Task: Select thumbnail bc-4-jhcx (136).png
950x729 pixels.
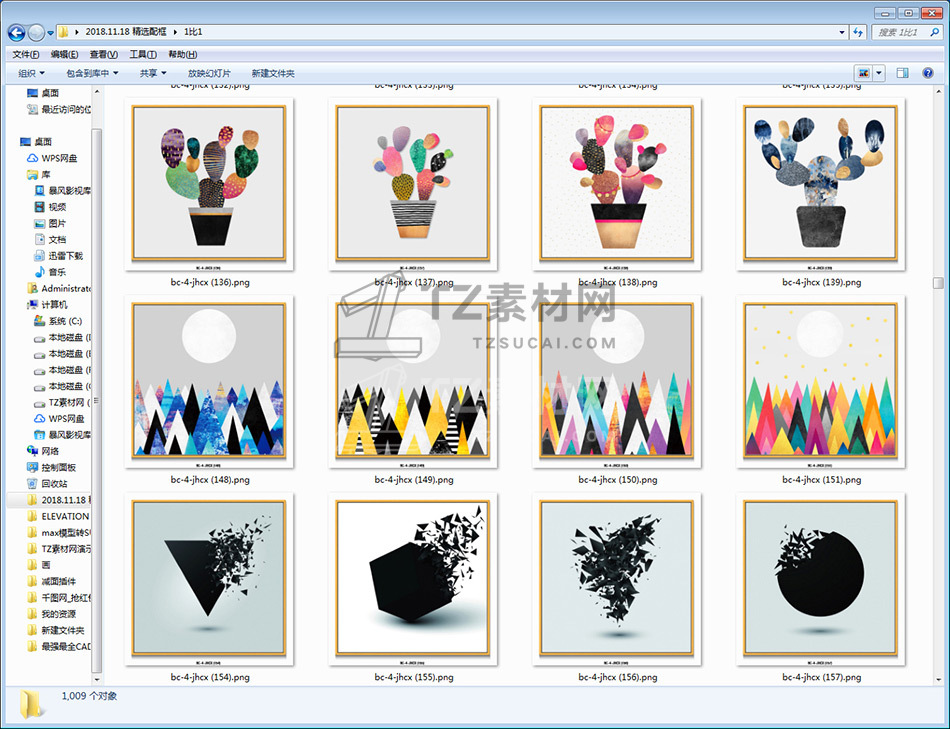Action: point(209,184)
